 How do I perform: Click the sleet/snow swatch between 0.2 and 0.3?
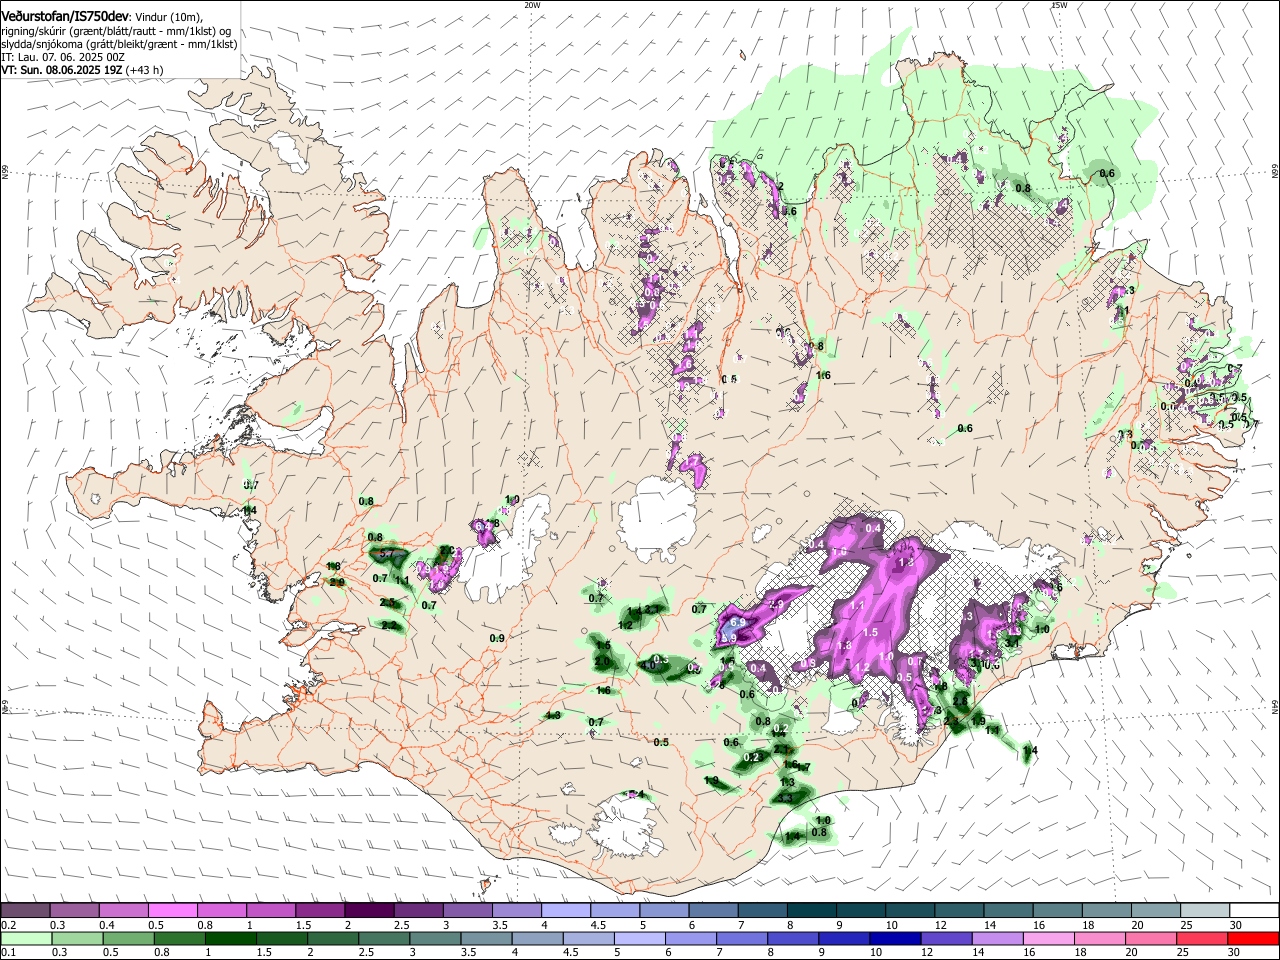pos(25,910)
